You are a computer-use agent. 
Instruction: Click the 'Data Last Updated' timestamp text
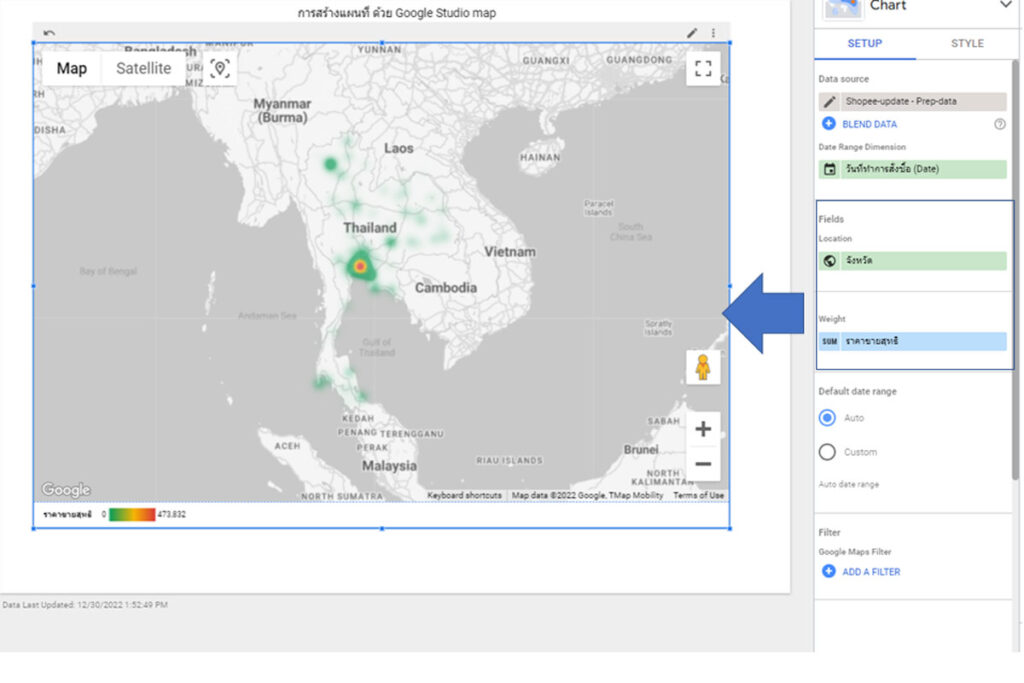pos(85,605)
